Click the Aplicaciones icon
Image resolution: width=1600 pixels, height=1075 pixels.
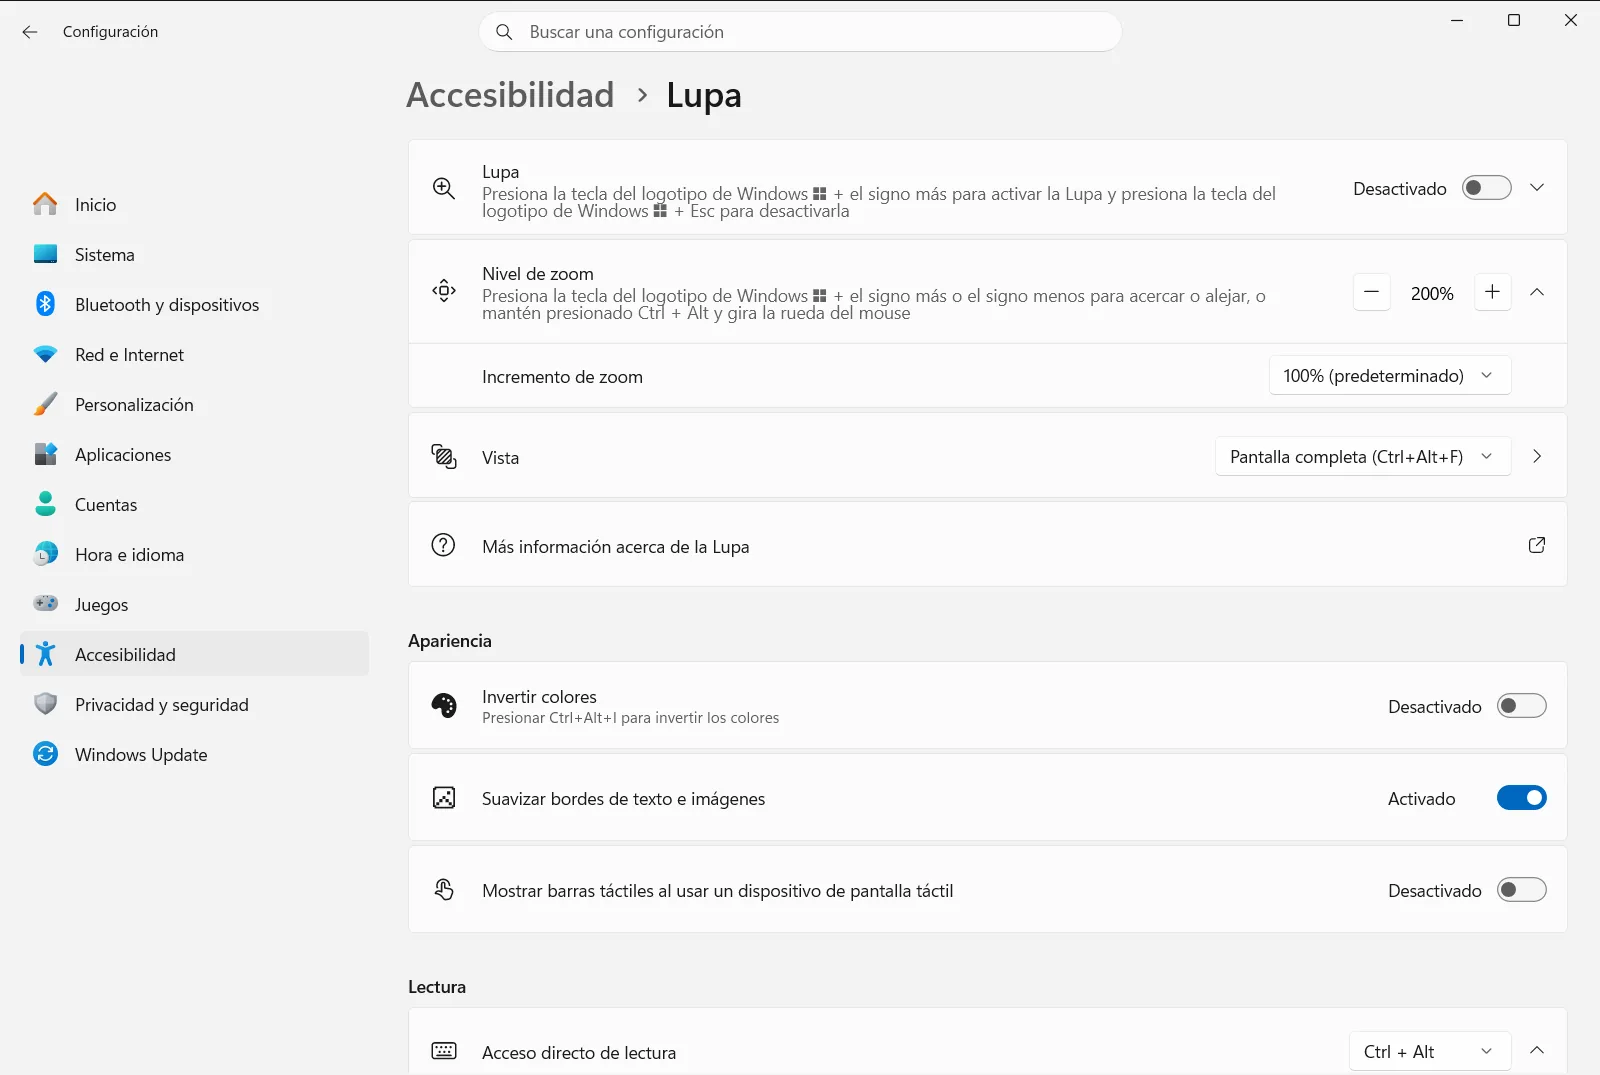click(x=45, y=454)
